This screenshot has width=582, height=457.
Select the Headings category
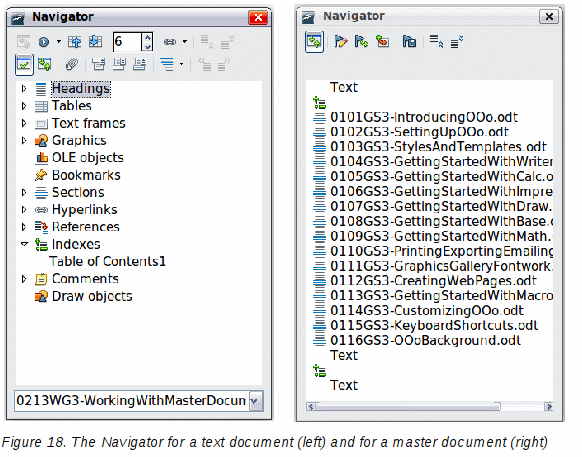[x=81, y=89]
